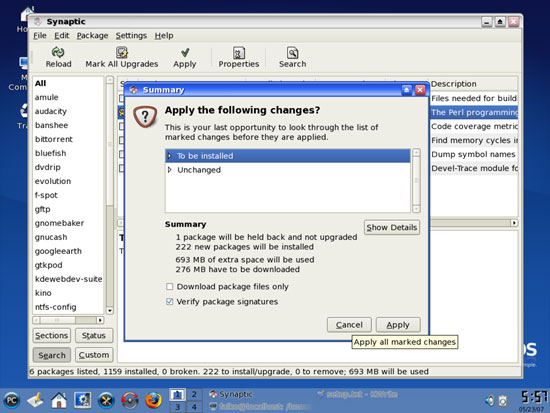This screenshot has width=550, height=413.
Task: Click 'Code coverage metric' package row
Action: 474,126
